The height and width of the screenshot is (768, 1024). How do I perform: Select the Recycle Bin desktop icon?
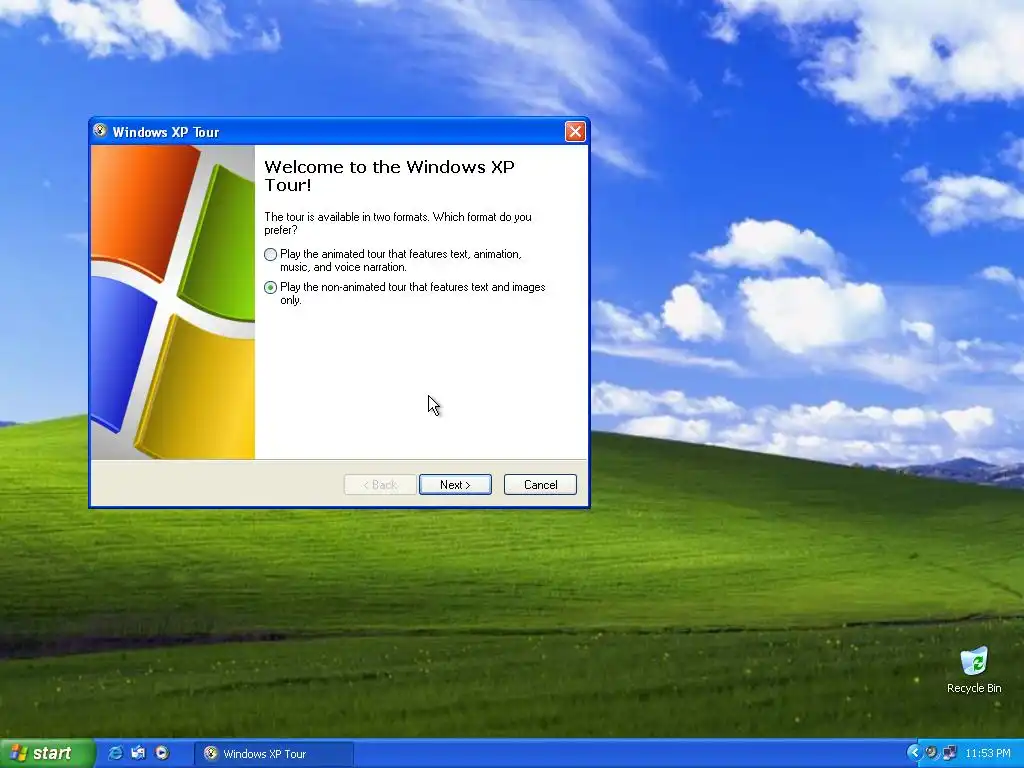[974, 670]
